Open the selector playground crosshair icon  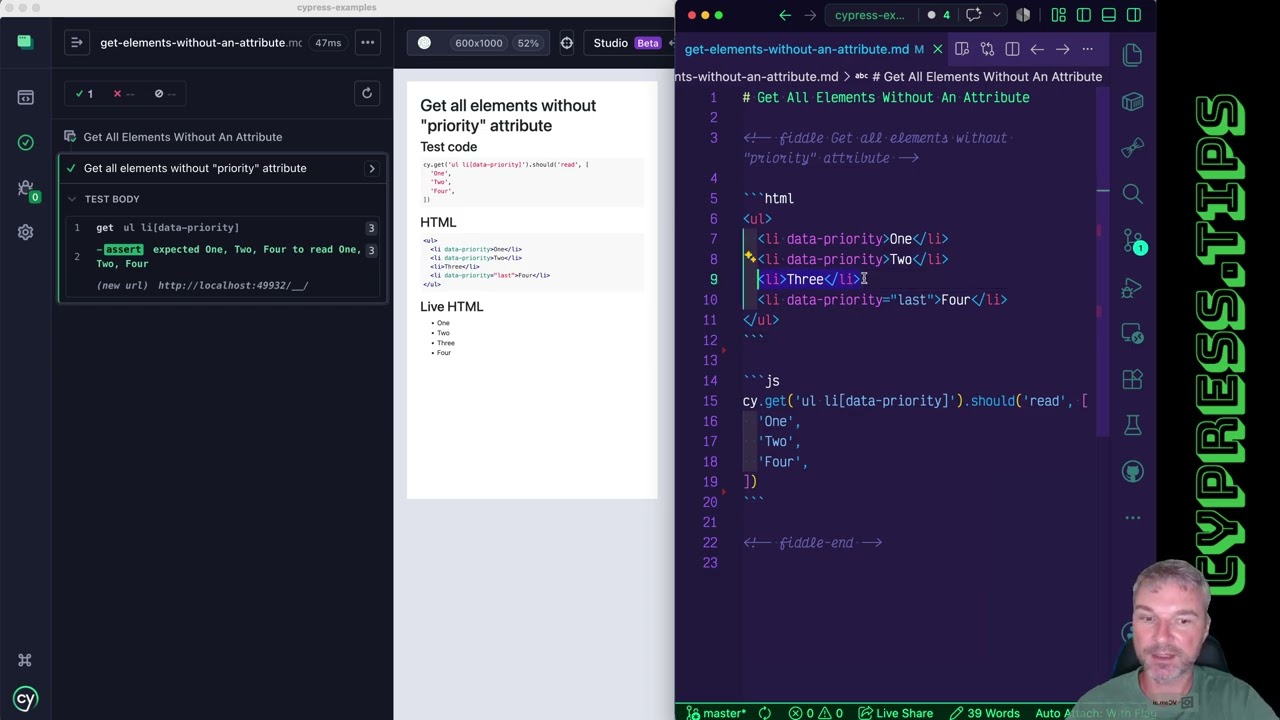coord(567,43)
